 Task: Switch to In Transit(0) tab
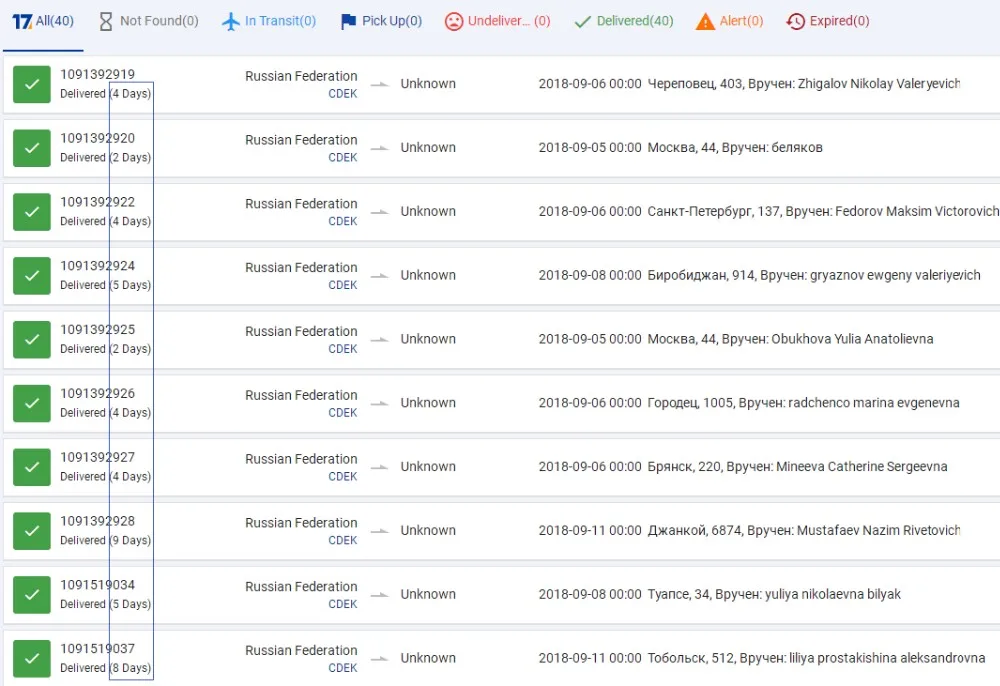(268, 22)
